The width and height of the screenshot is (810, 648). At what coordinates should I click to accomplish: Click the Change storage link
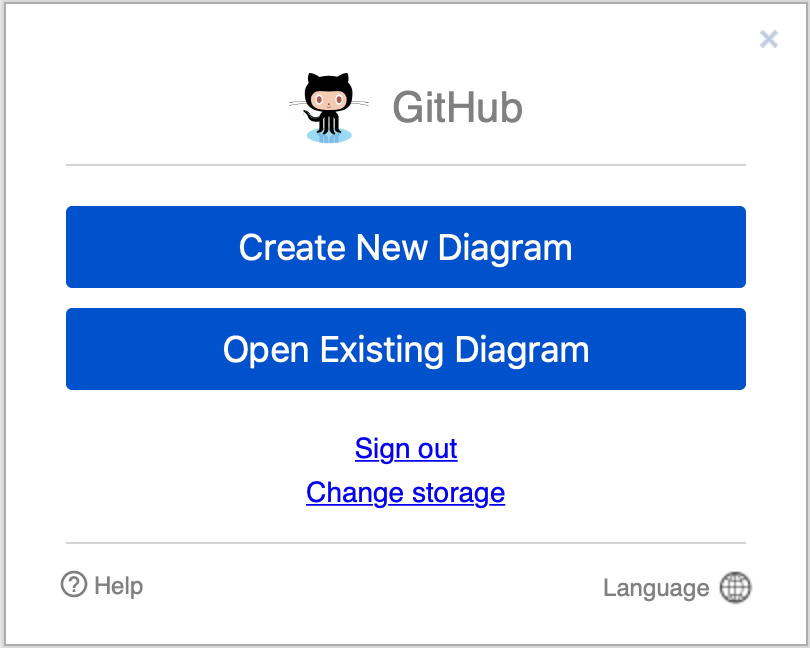tap(405, 493)
